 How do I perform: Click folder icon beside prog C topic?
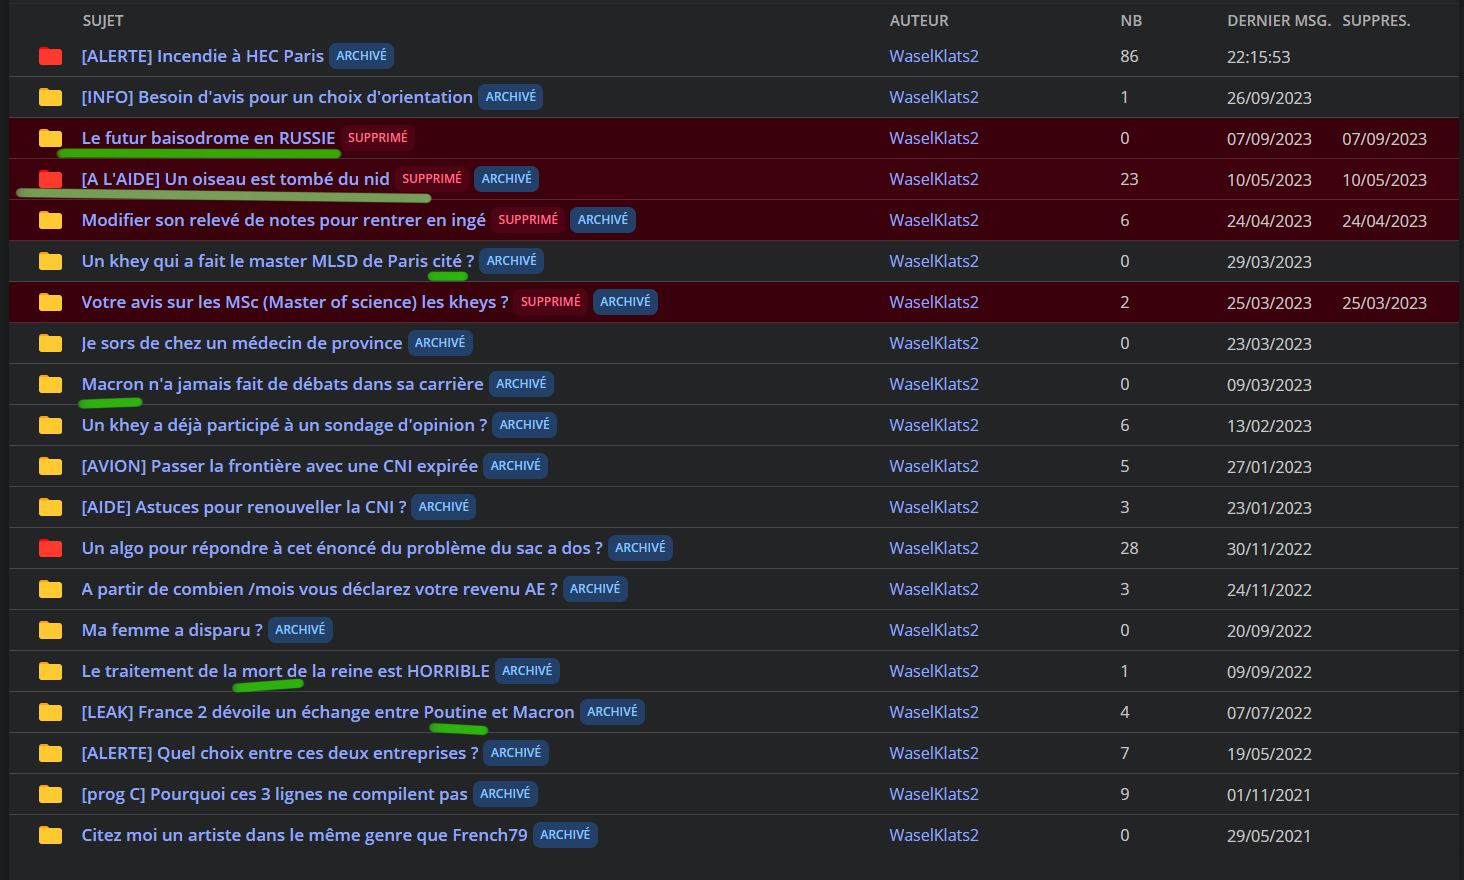[50, 795]
